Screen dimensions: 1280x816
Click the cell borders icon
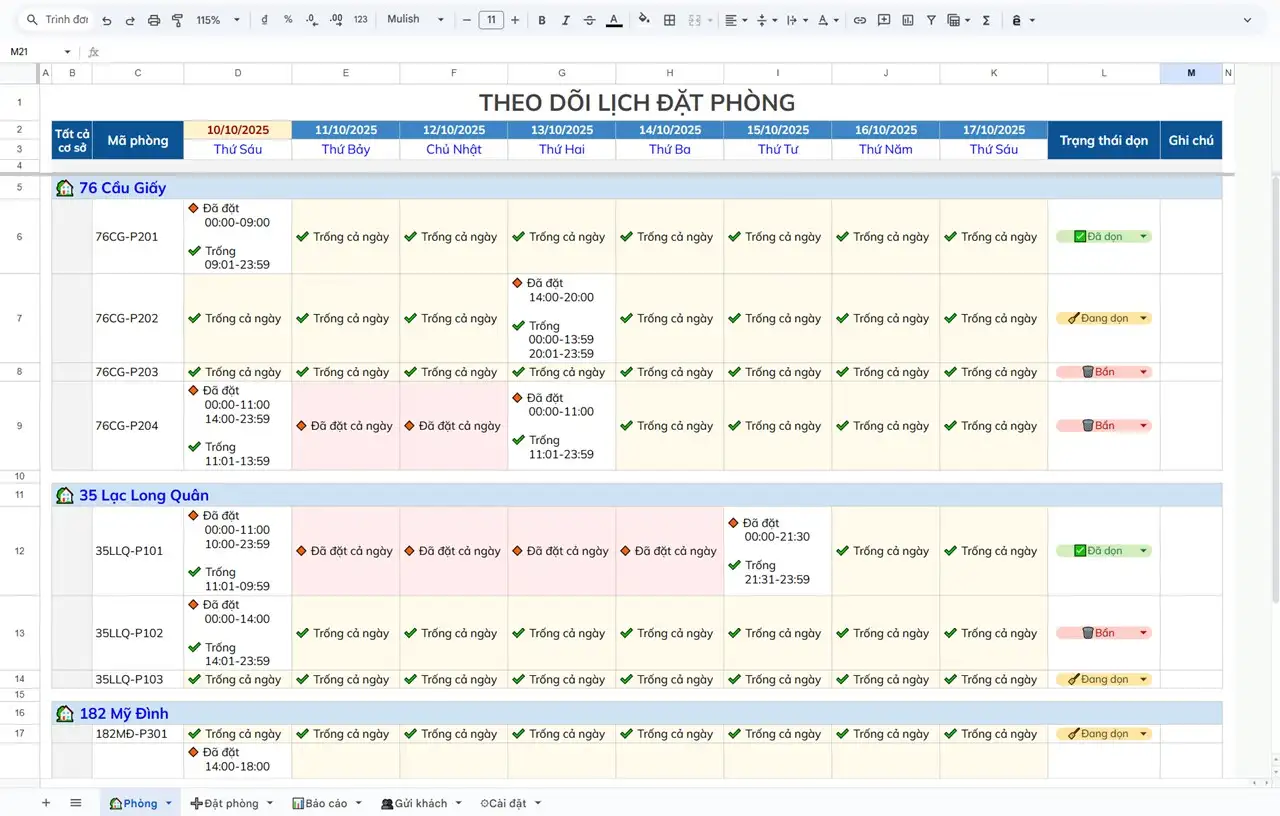[x=669, y=20]
